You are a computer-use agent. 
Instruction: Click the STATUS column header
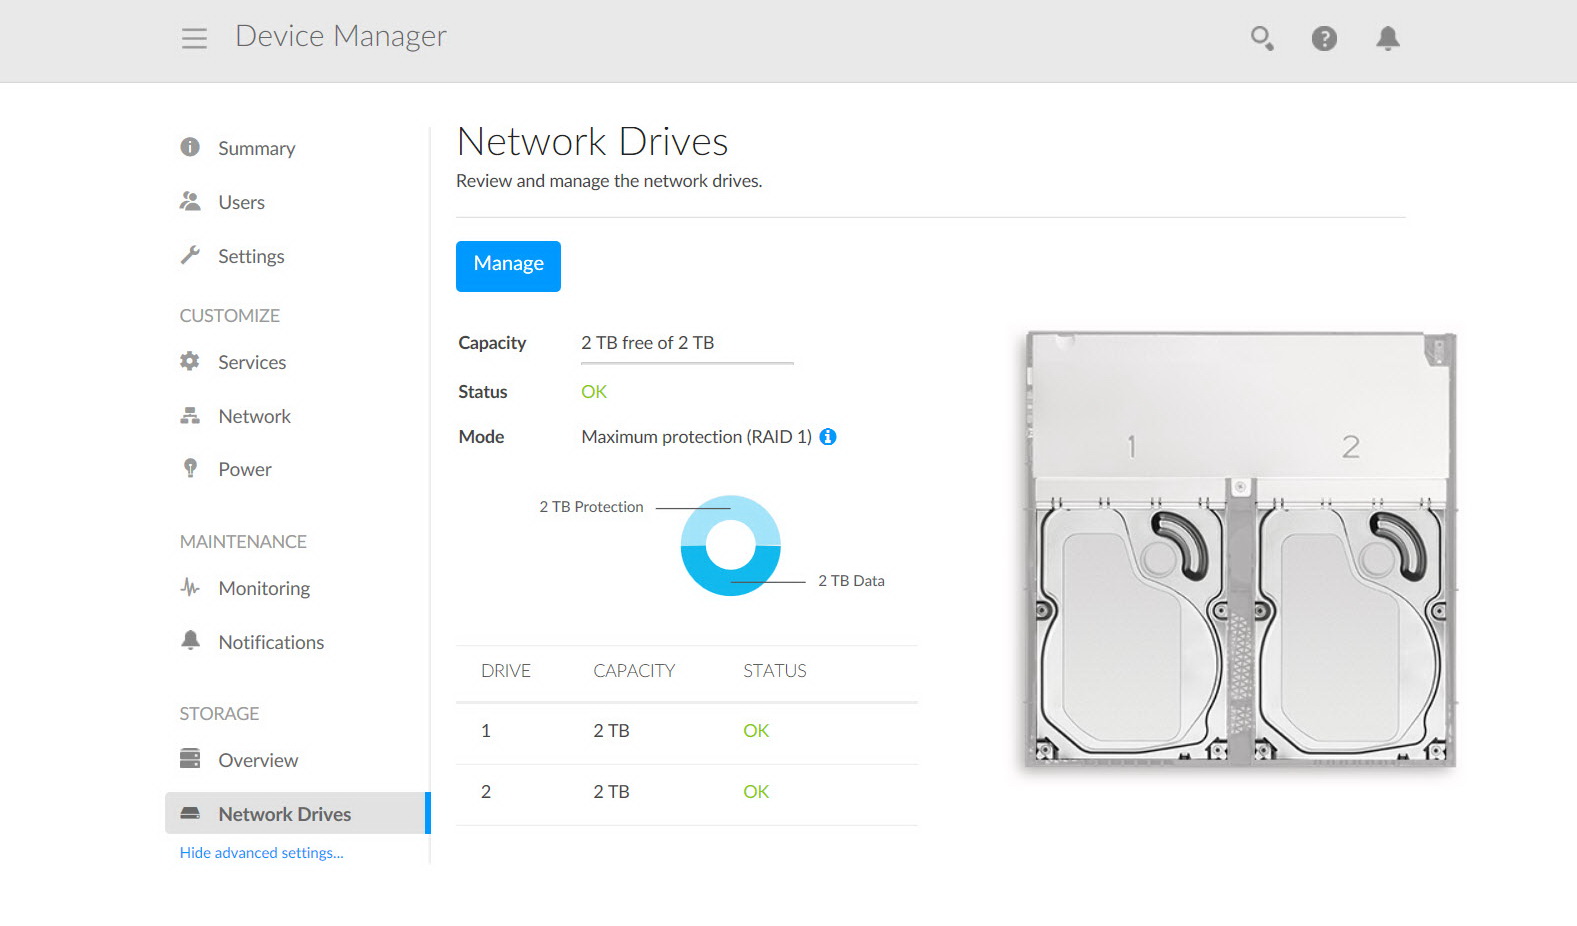pyautogui.click(x=775, y=671)
